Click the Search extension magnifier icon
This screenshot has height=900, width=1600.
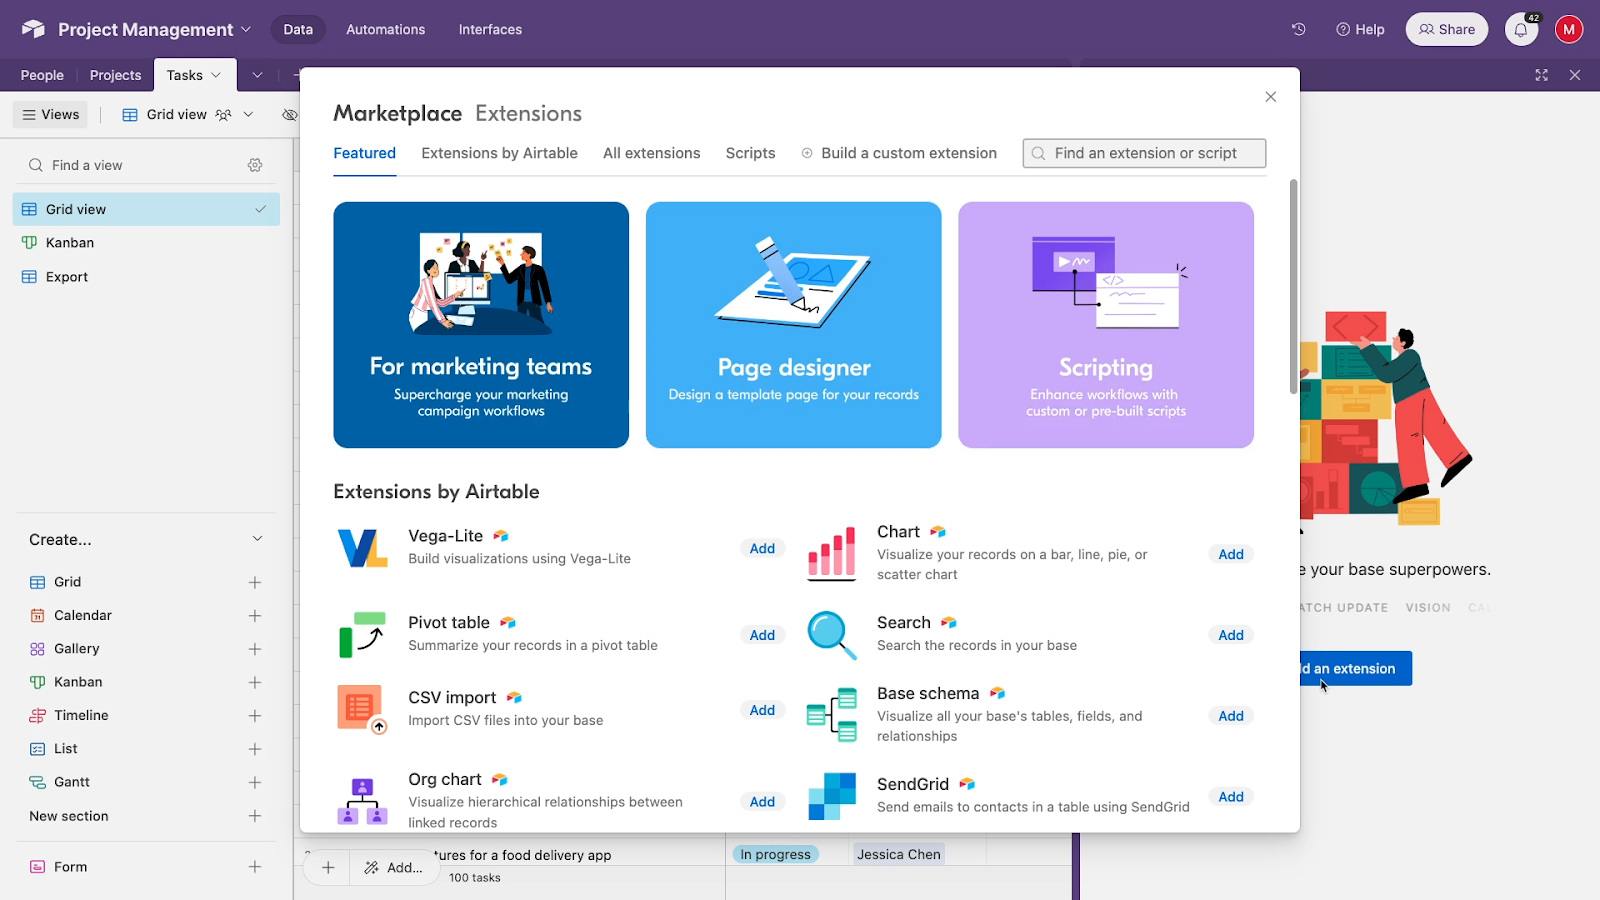[831, 635]
